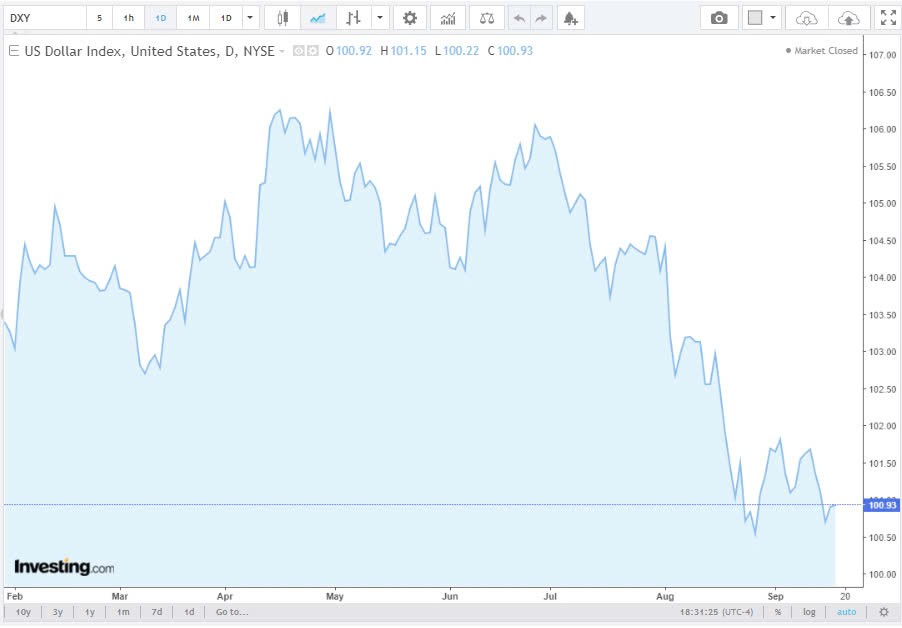Open the chart settings gear

click(x=409, y=17)
